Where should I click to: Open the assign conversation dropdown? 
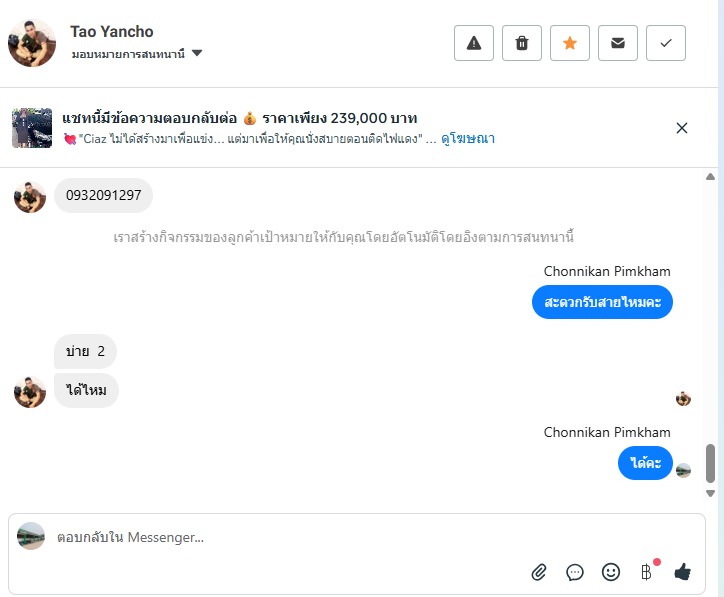pyautogui.click(x=129, y=54)
